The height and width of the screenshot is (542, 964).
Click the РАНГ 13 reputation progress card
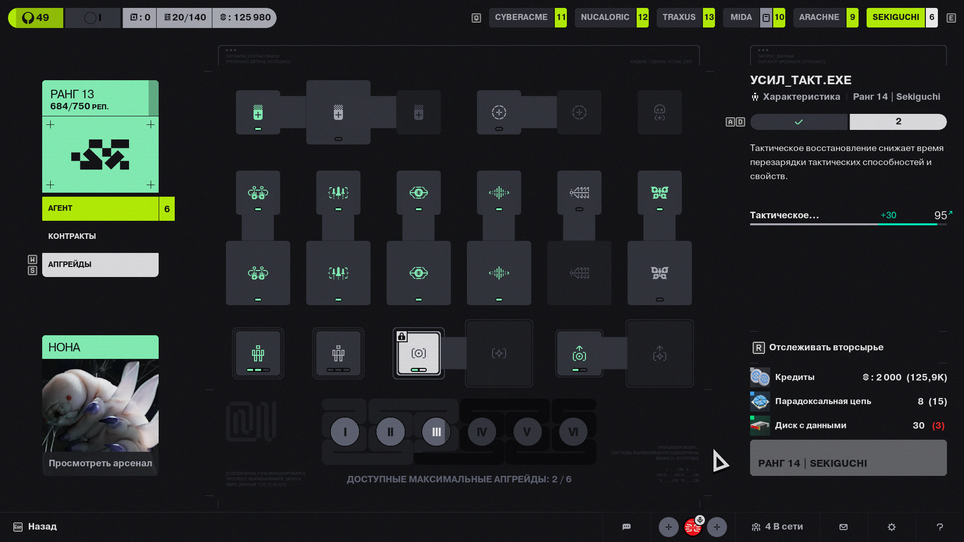pos(100,98)
